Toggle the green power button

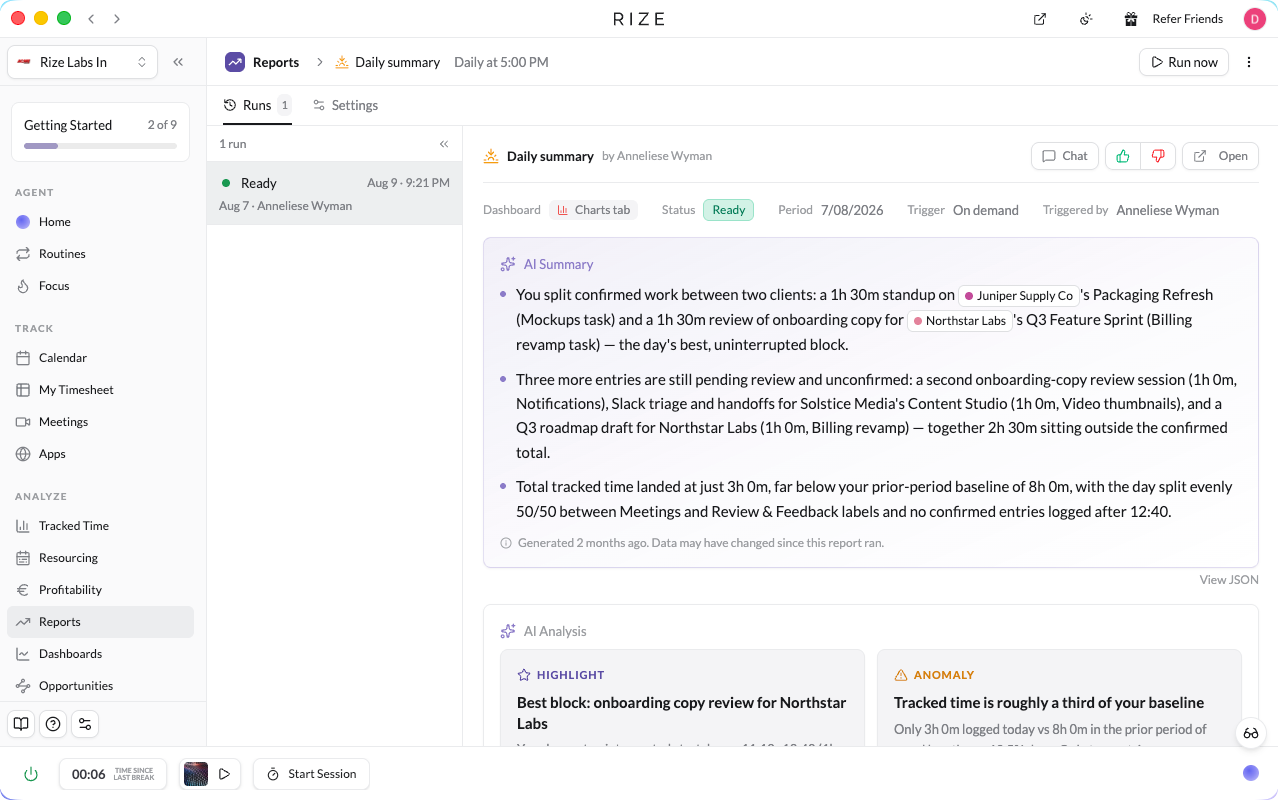(31, 774)
